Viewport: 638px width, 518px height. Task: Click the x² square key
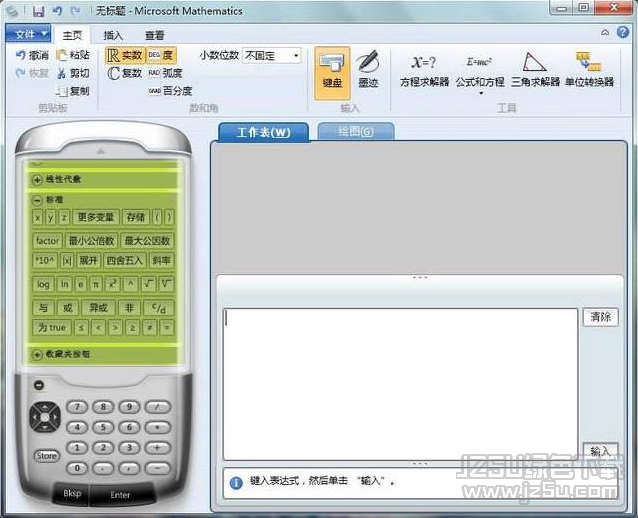pos(112,284)
